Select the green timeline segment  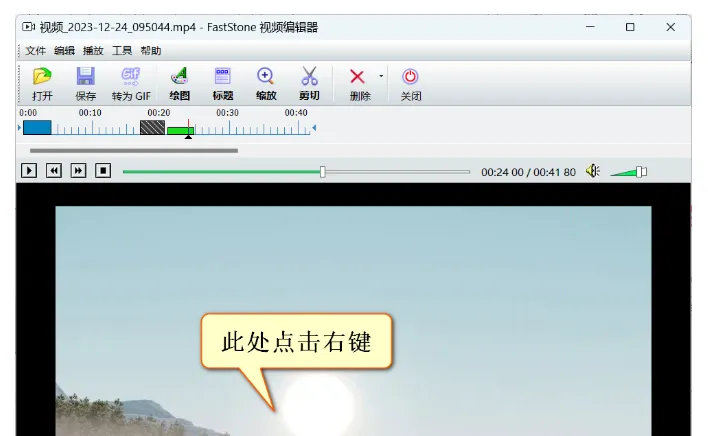tap(180, 131)
